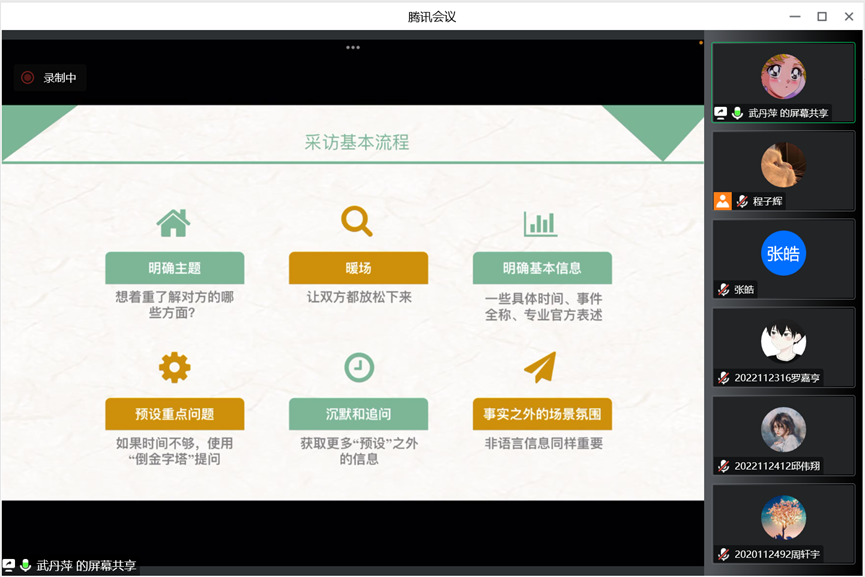Toggle the muted mic icon for 张皓
The image size is (865, 577).
point(722,290)
